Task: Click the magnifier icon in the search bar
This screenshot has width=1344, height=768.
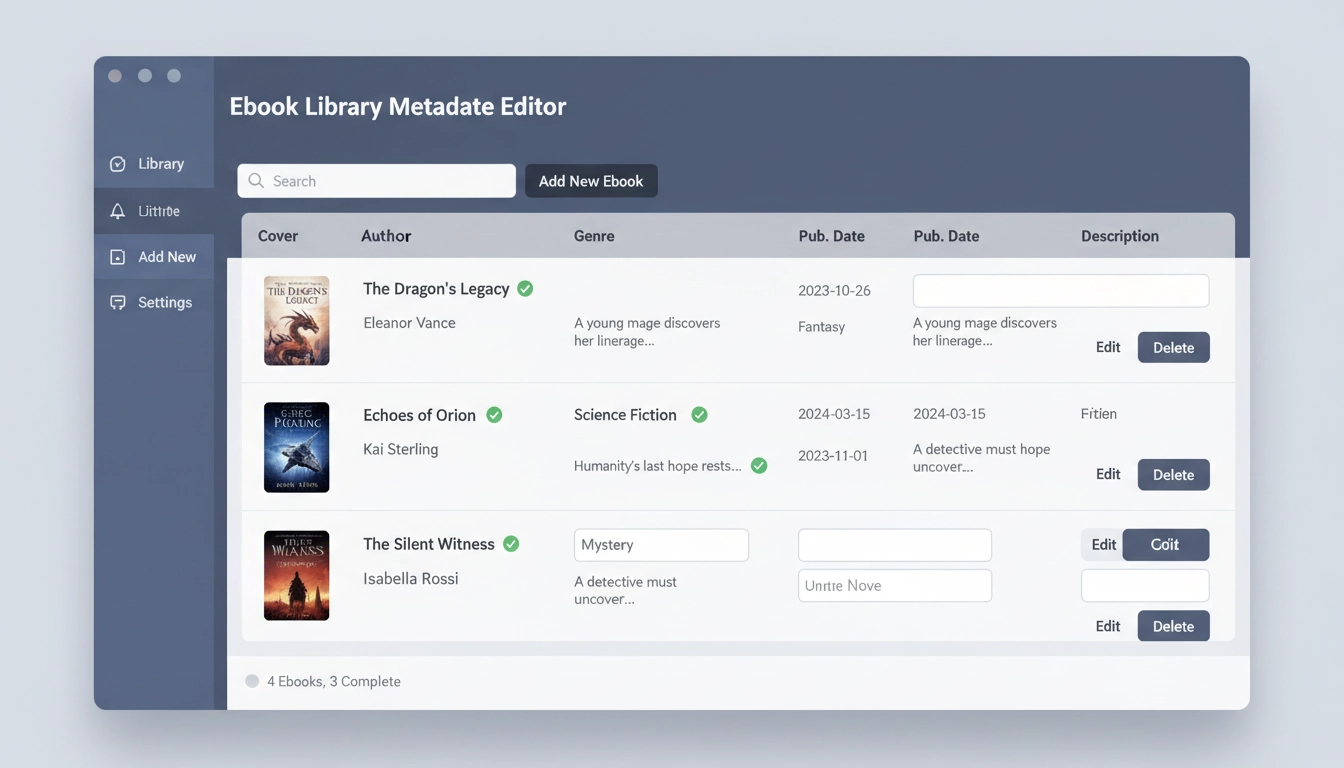Action: [256, 181]
